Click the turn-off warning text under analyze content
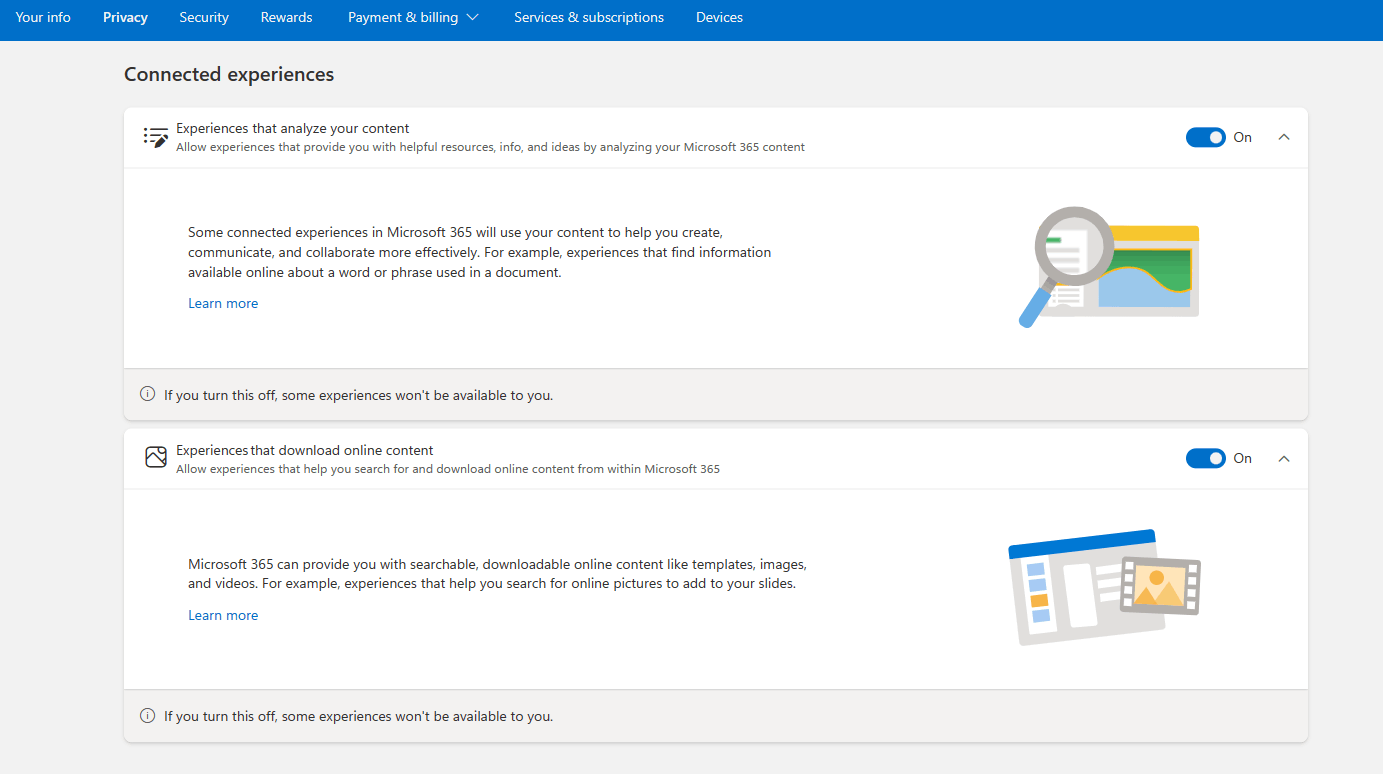Screen dimensions: 1383x774 coord(358,395)
